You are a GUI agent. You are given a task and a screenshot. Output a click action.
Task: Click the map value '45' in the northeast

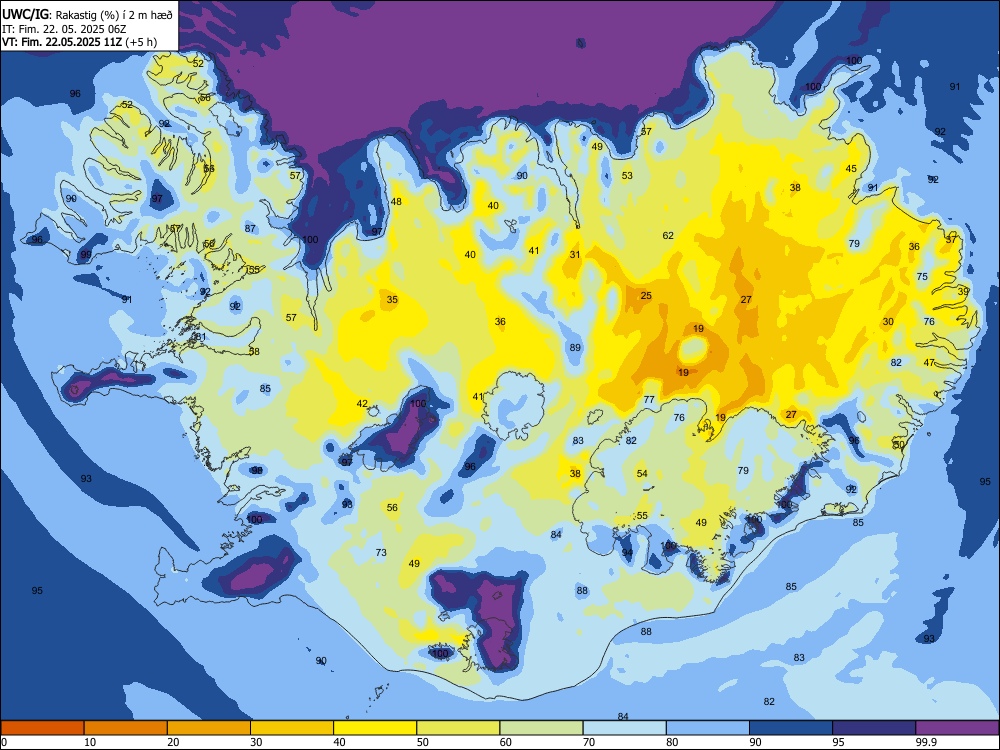851,168
